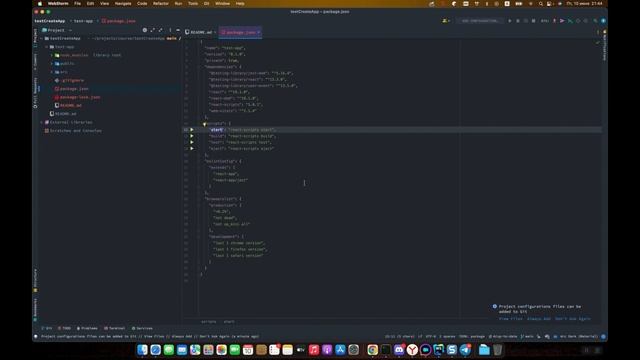Click the package.json breadcrumb in navigation bar

[x=119, y=21]
